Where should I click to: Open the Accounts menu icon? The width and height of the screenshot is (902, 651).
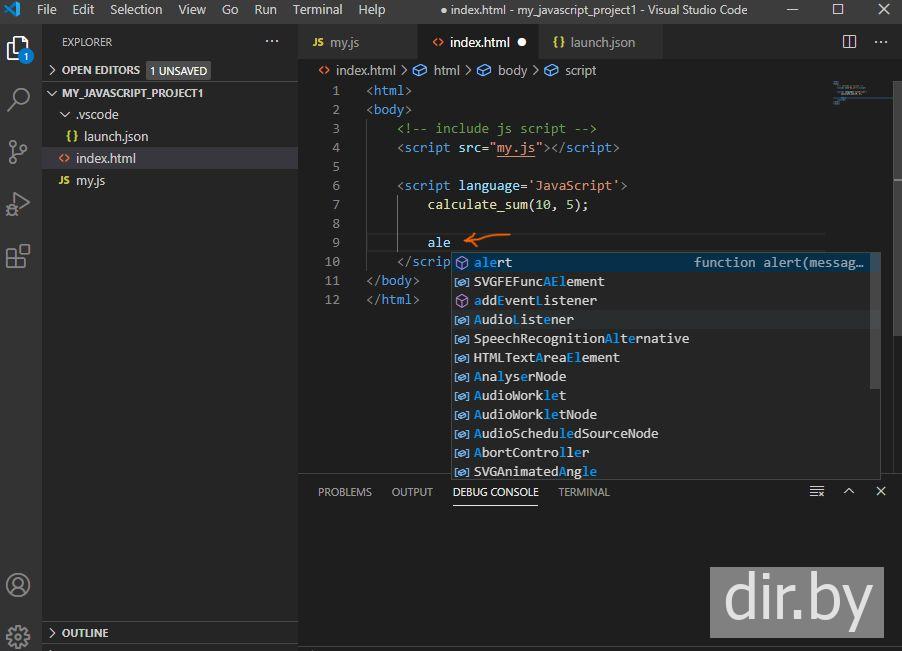point(18,585)
